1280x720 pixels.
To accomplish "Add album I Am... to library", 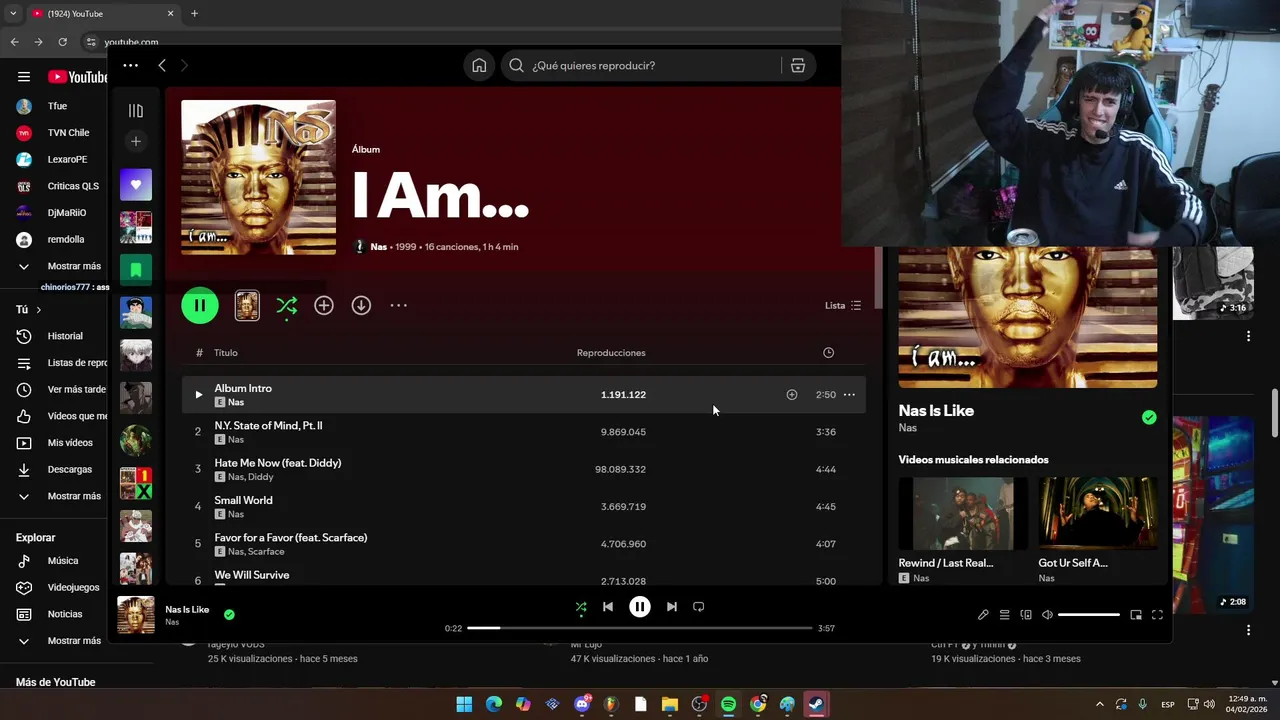I will tap(324, 305).
